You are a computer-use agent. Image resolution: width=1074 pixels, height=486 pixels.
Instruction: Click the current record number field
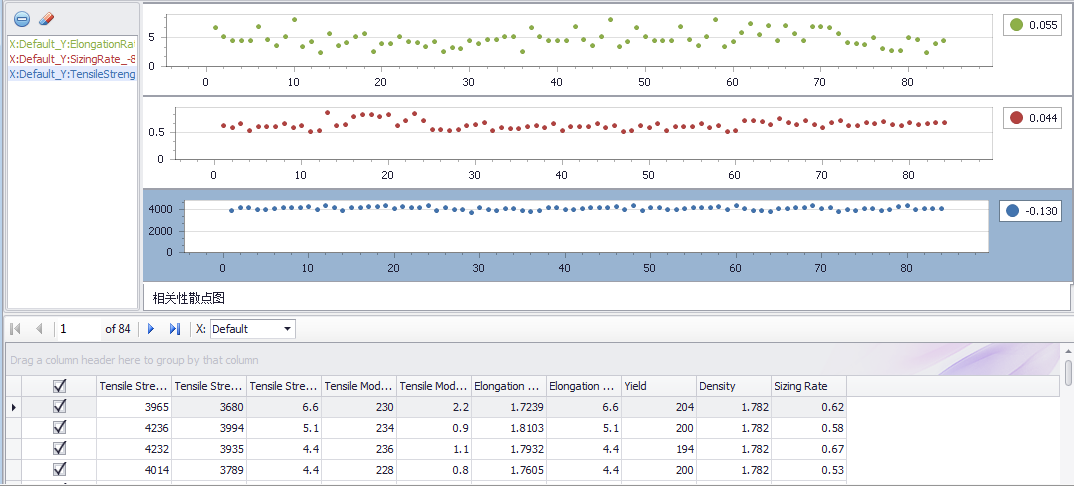pos(78,329)
